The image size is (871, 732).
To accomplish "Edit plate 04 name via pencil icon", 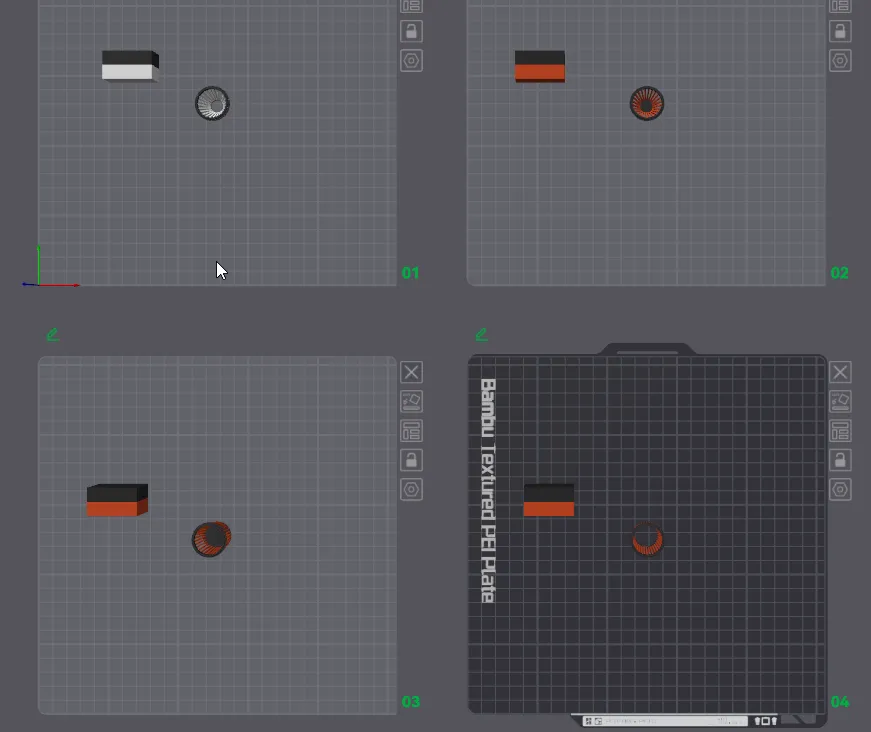I will click(x=482, y=334).
